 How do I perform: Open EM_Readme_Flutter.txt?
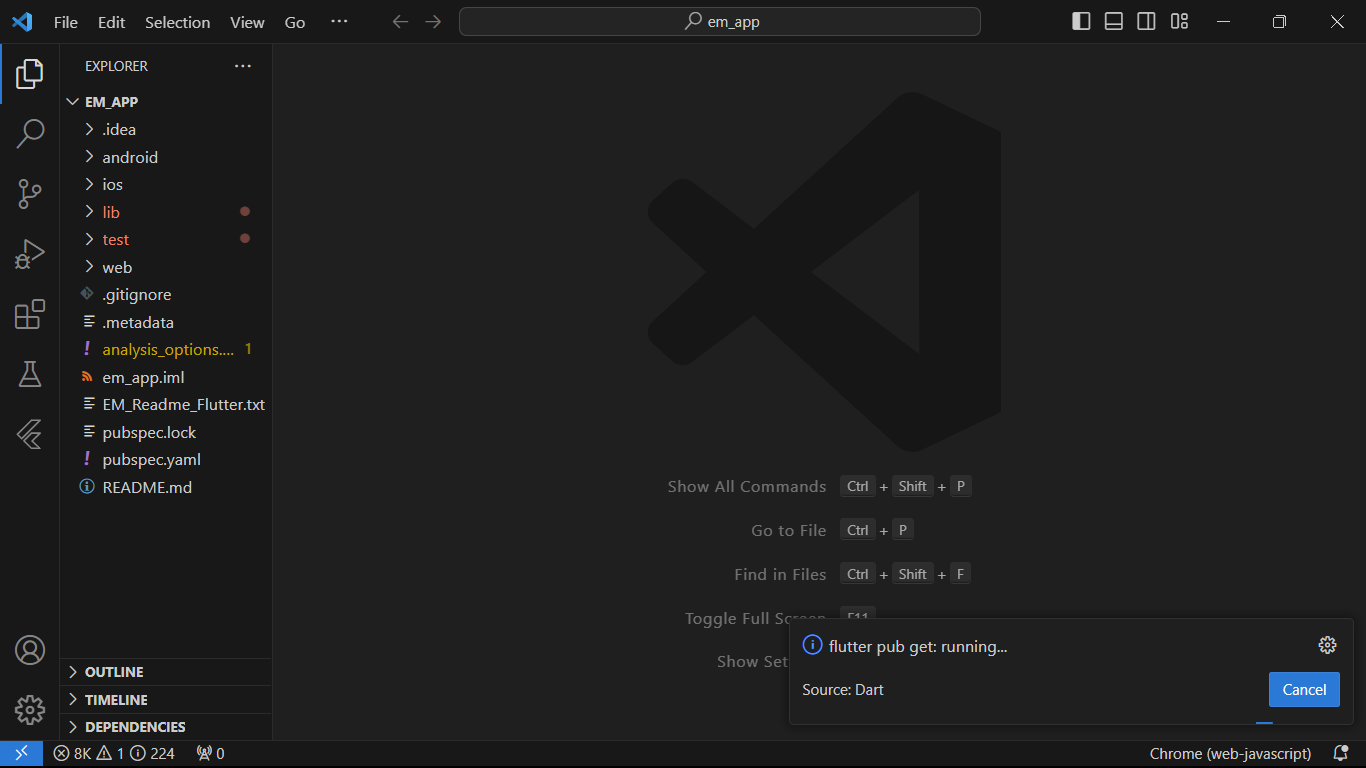pos(166,405)
